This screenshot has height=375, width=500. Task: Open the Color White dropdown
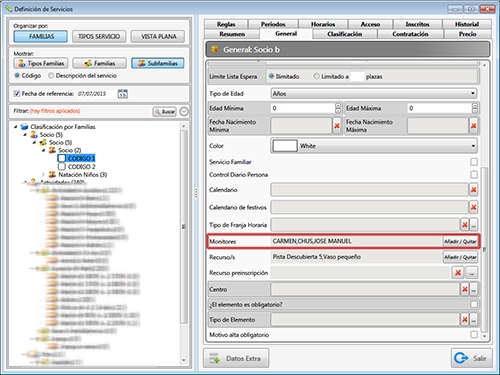(373, 146)
